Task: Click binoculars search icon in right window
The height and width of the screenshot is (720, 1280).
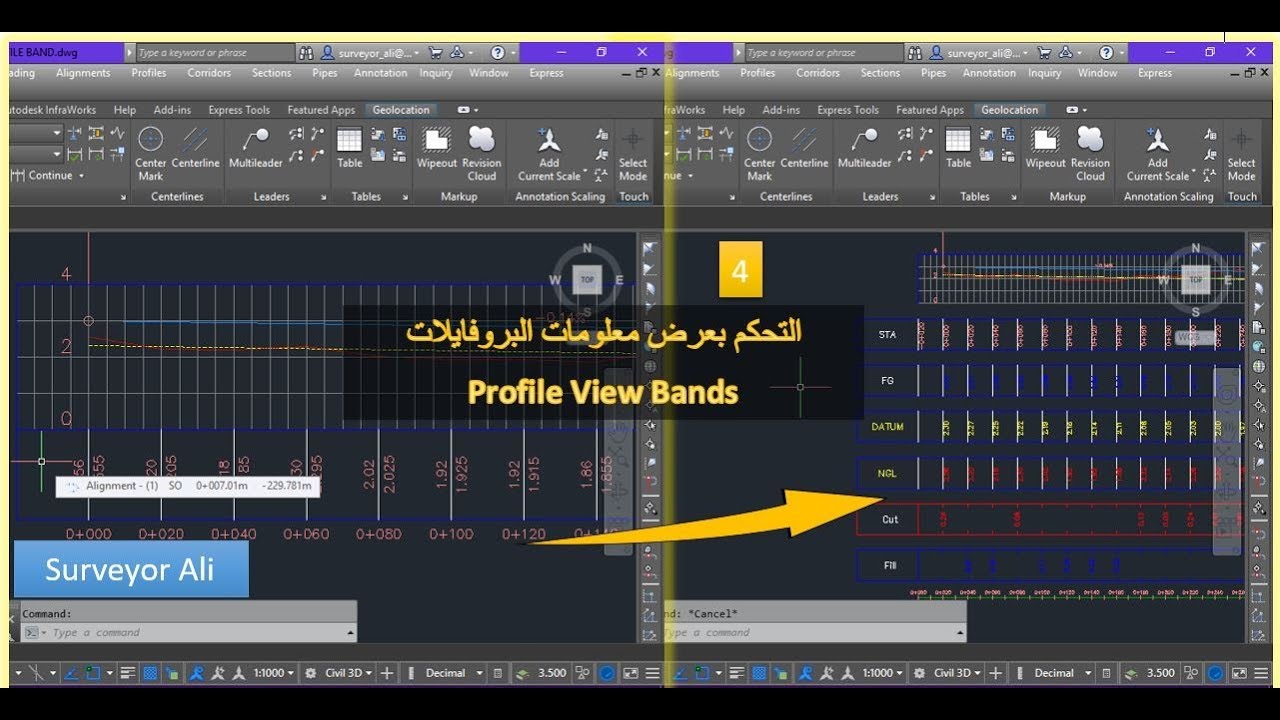Action: click(x=915, y=52)
